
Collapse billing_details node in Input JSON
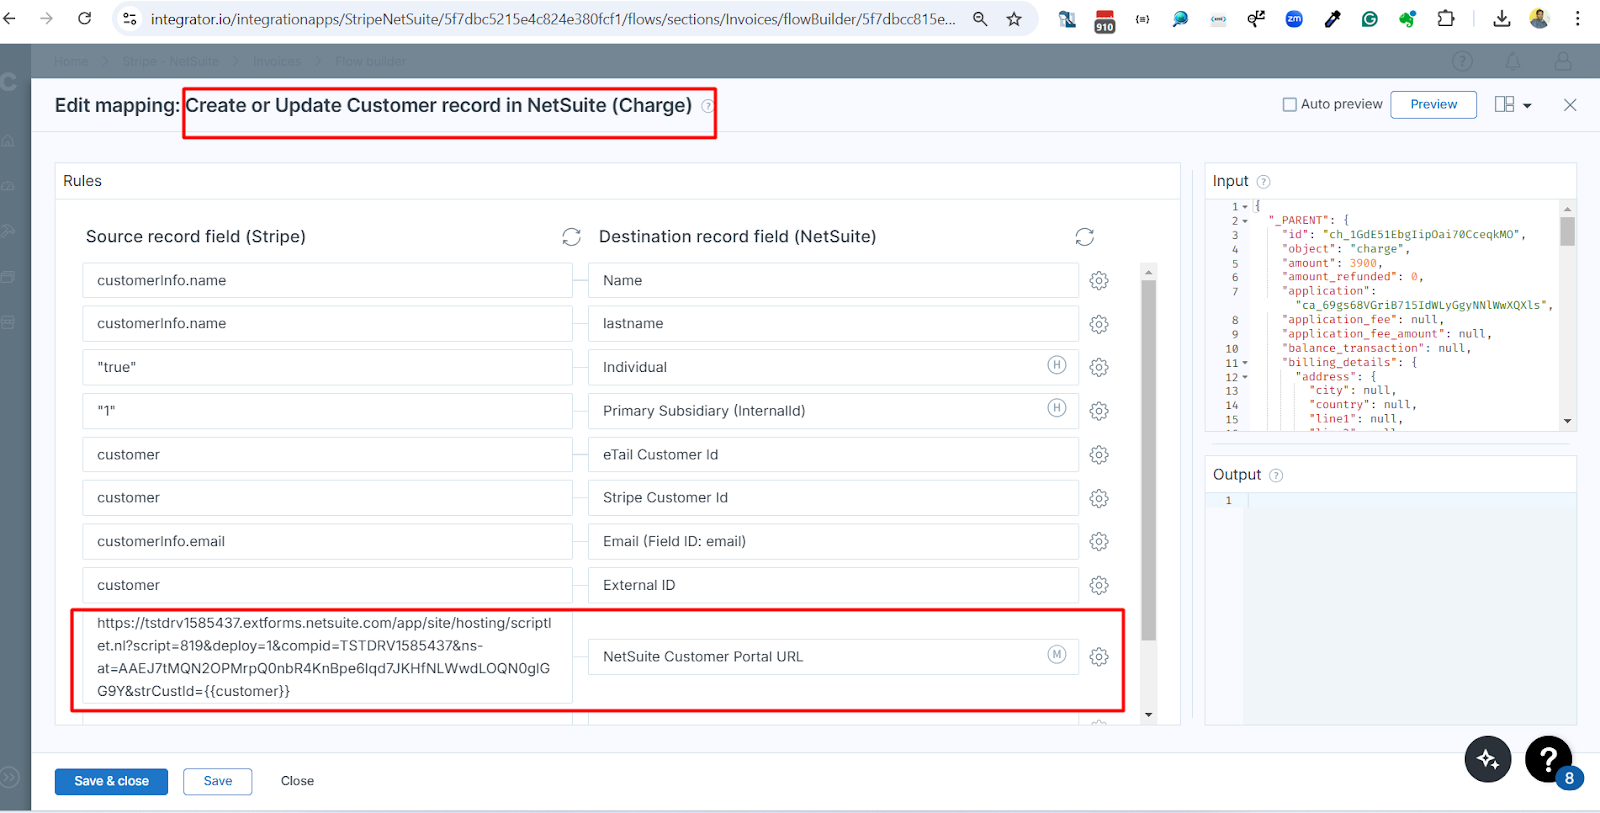click(1245, 363)
